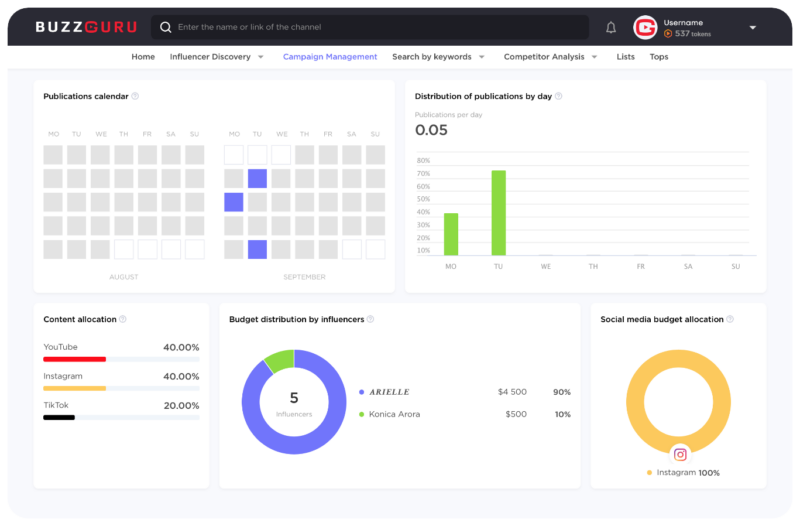Click the search magnifier icon
The width and height of the screenshot is (800, 526).
click(x=165, y=27)
